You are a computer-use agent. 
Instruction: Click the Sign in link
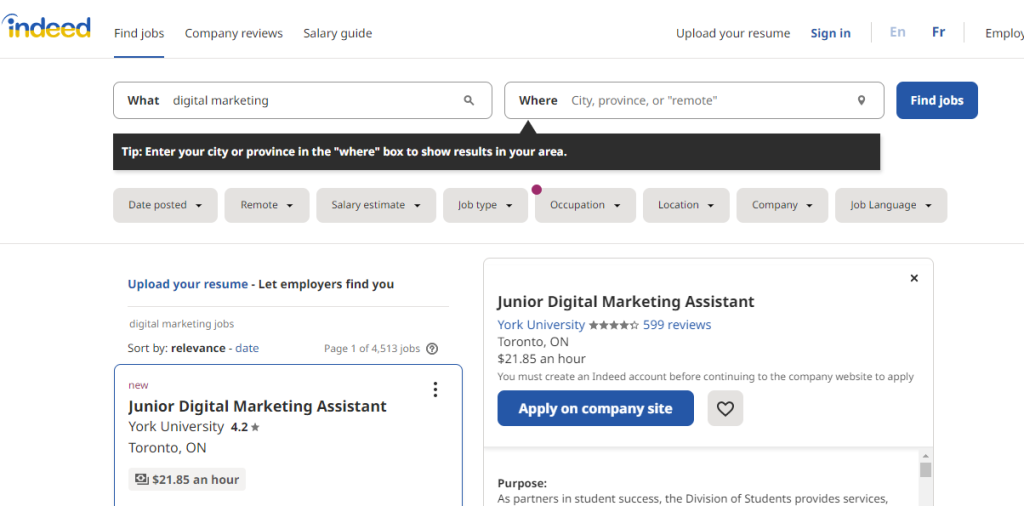click(x=831, y=33)
